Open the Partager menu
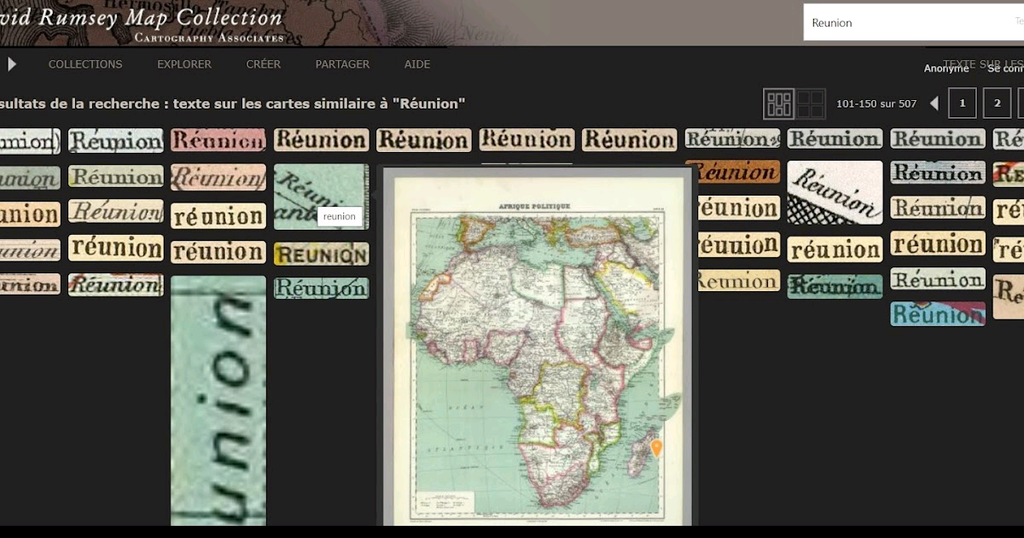 342,64
